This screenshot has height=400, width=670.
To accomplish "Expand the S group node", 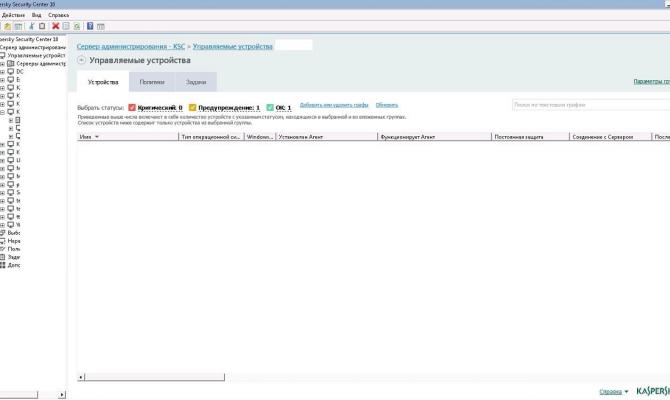I will (x=3, y=193).
